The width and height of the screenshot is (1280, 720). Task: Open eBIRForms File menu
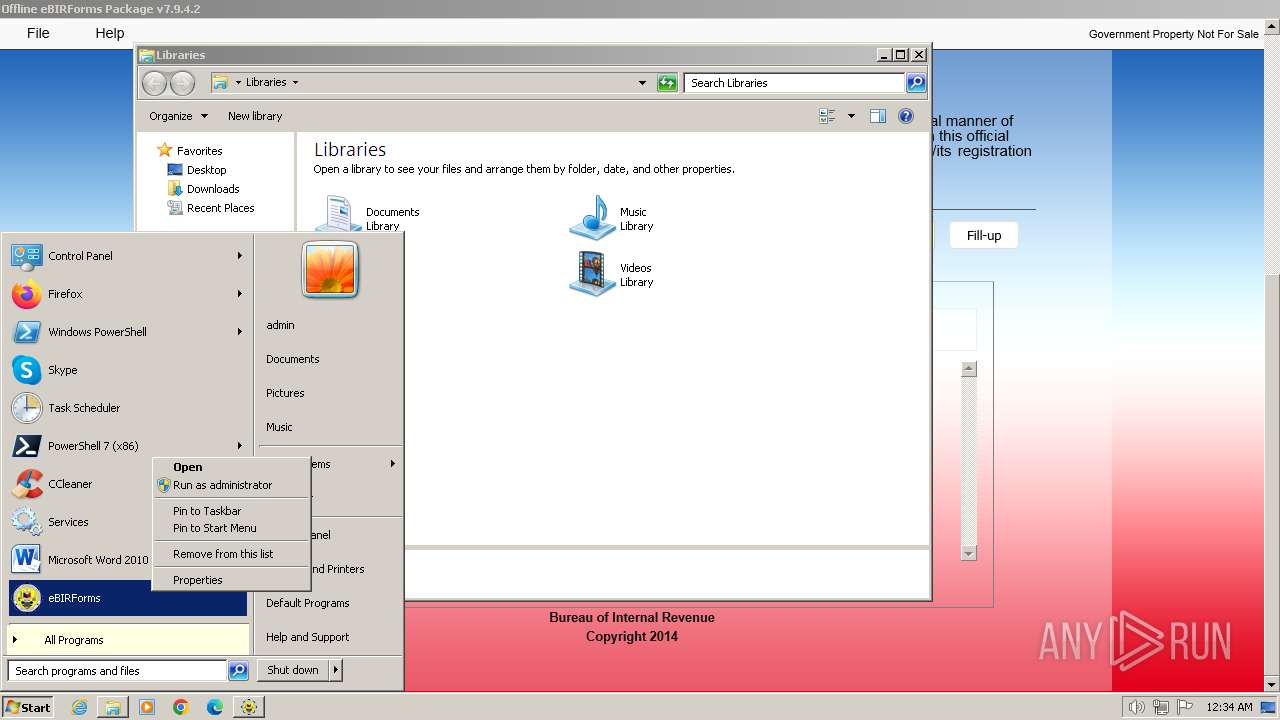point(38,33)
